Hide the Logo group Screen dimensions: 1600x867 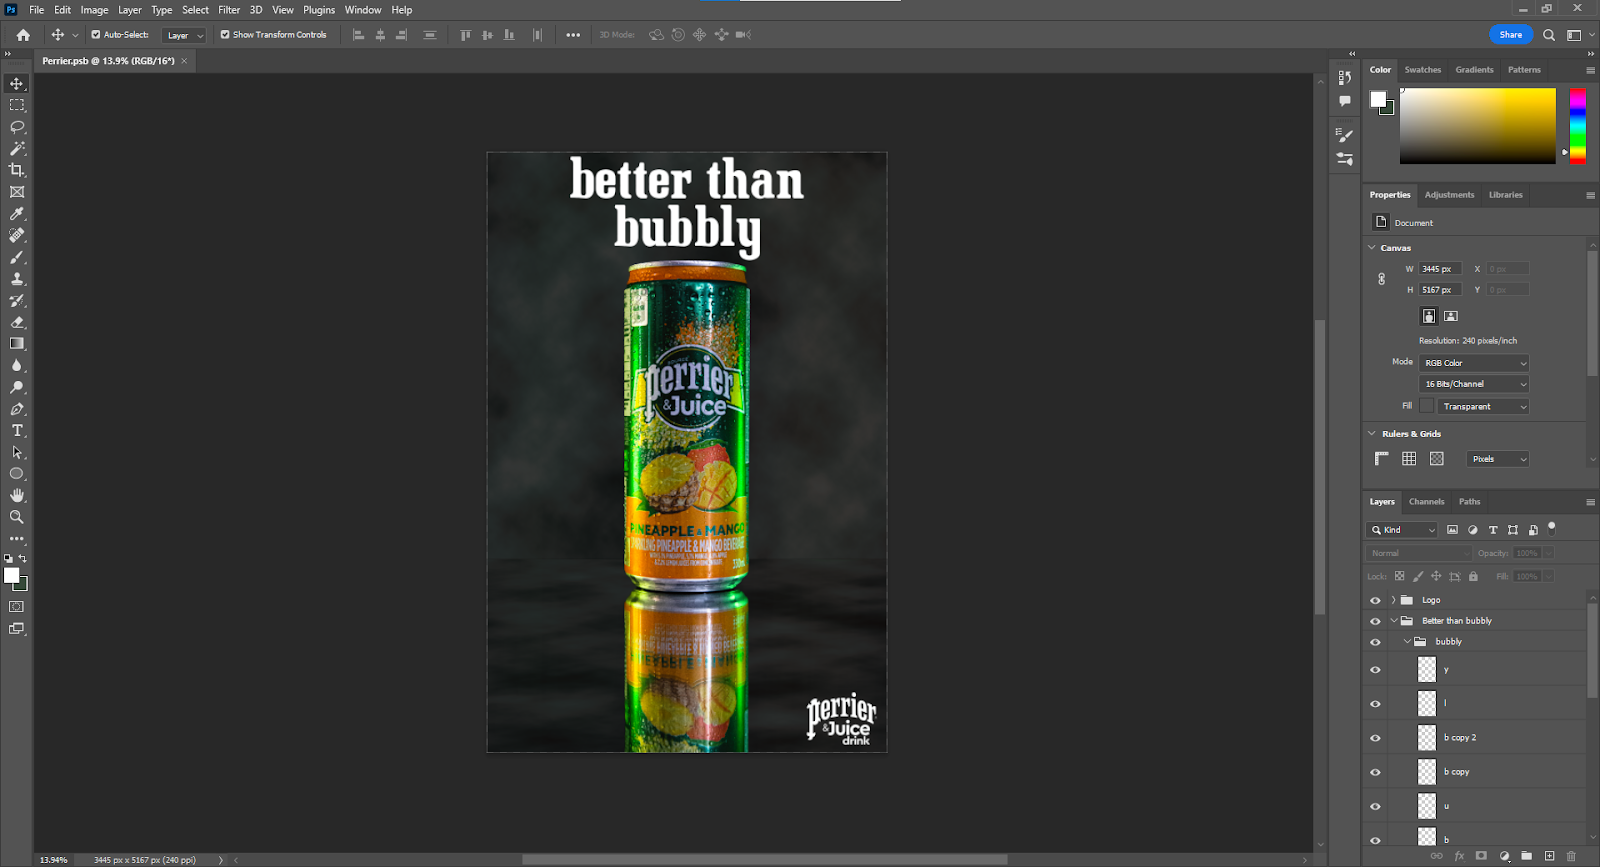tap(1375, 601)
